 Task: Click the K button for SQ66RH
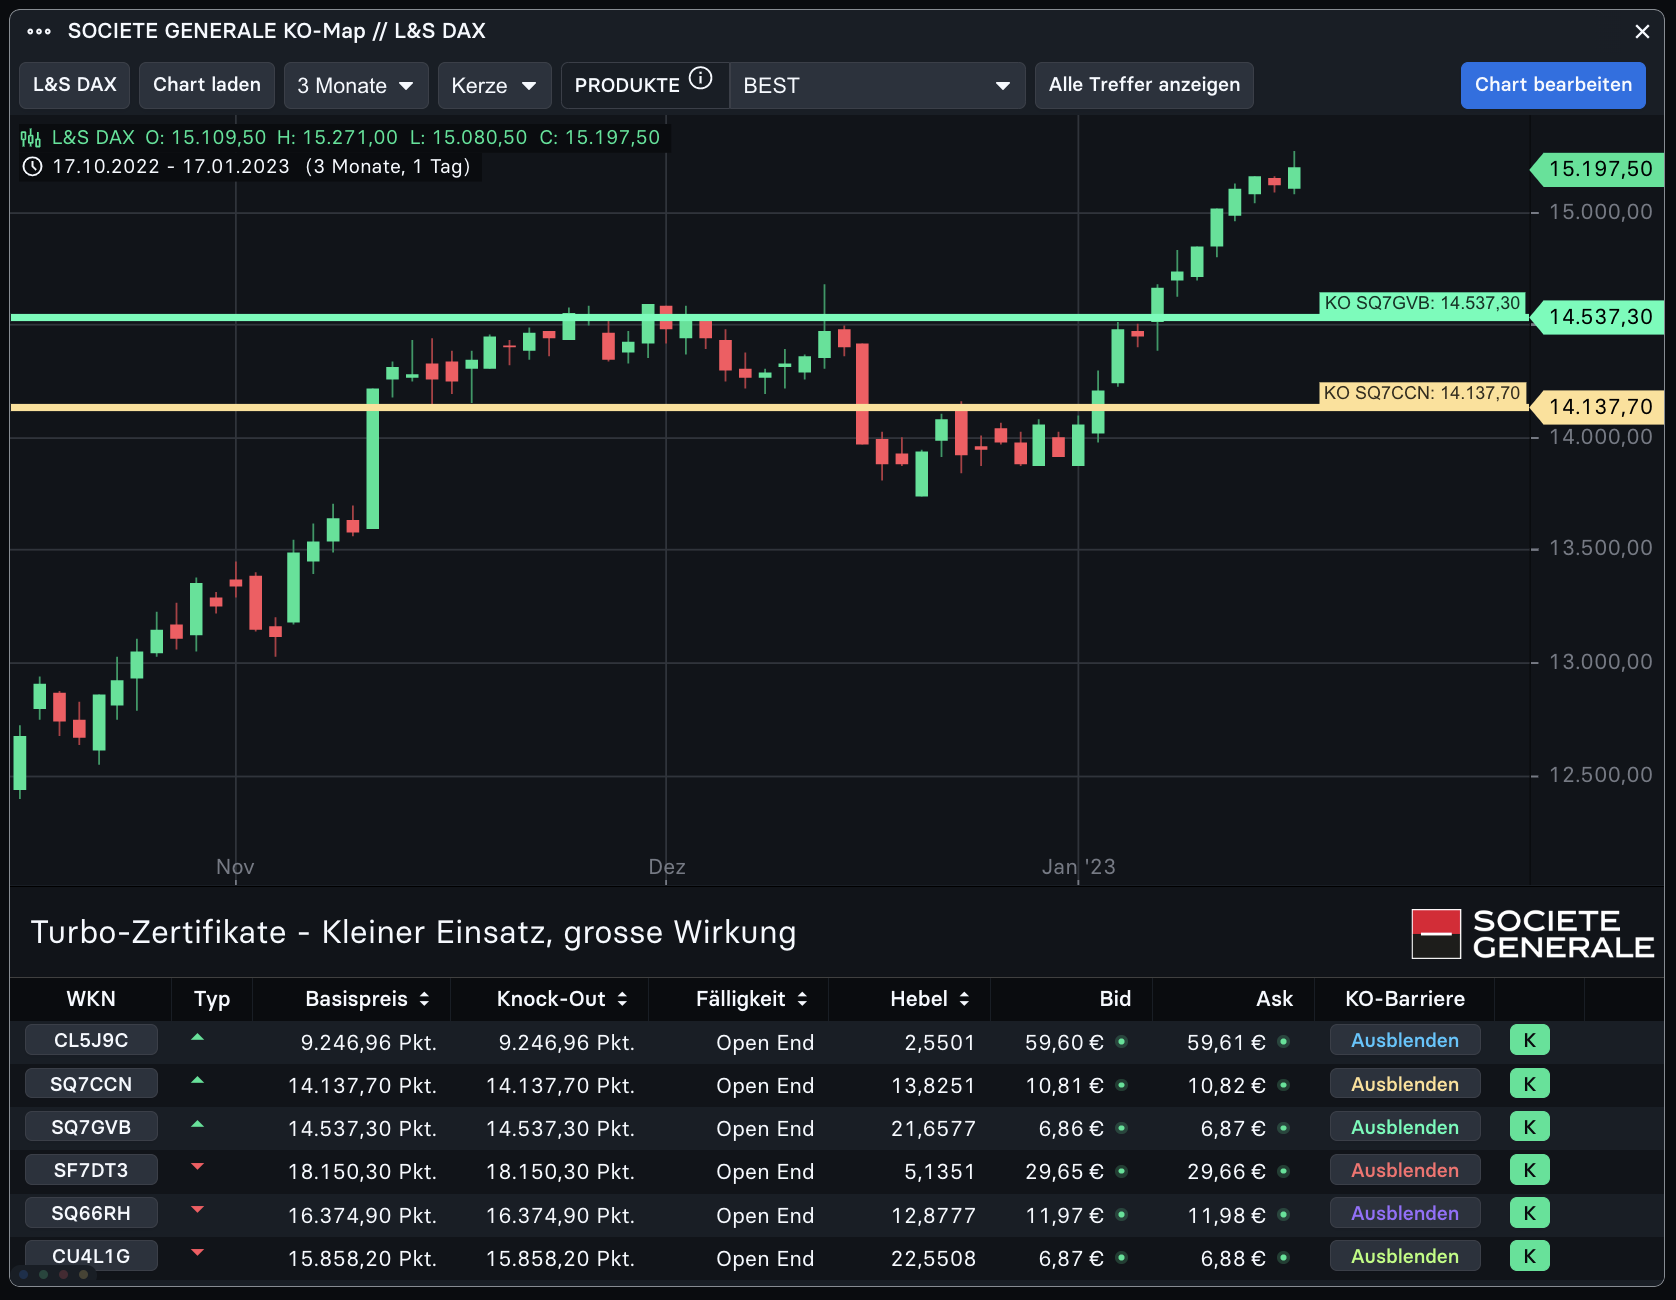[1529, 1212]
